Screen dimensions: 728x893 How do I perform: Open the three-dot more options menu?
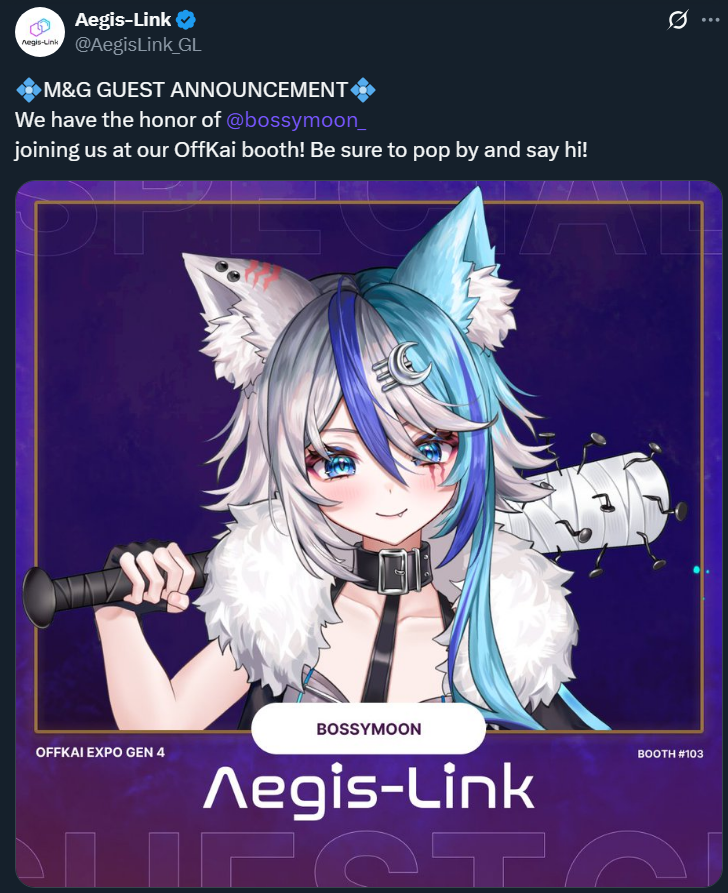pyautogui.click(x=710, y=20)
